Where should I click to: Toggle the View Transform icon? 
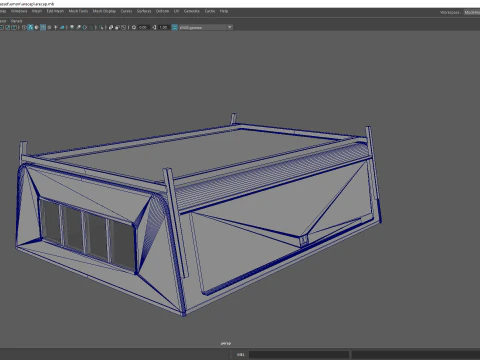tap(174, 27)
